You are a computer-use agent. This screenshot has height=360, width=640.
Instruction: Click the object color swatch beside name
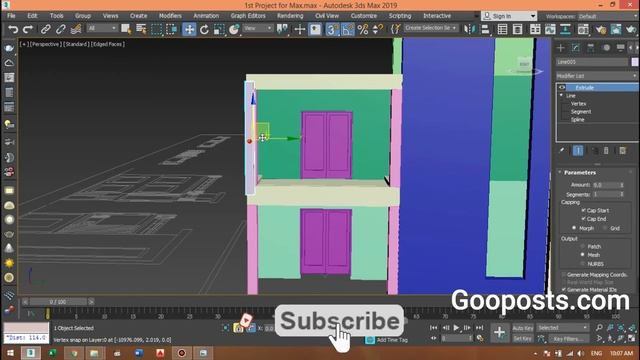635,62
